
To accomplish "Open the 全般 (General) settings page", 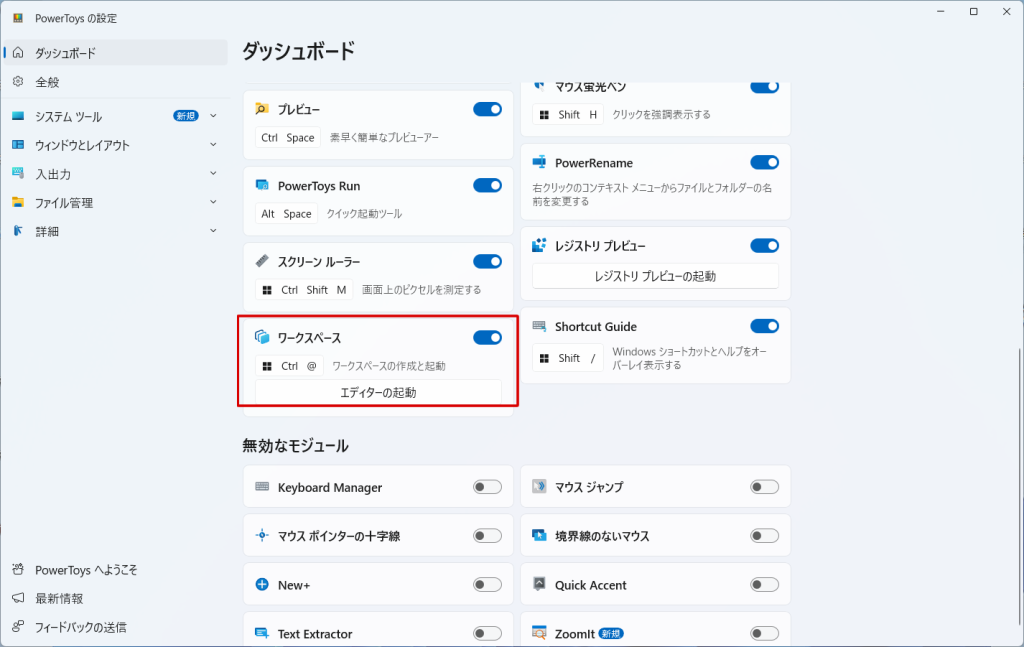I will (48, 82).
